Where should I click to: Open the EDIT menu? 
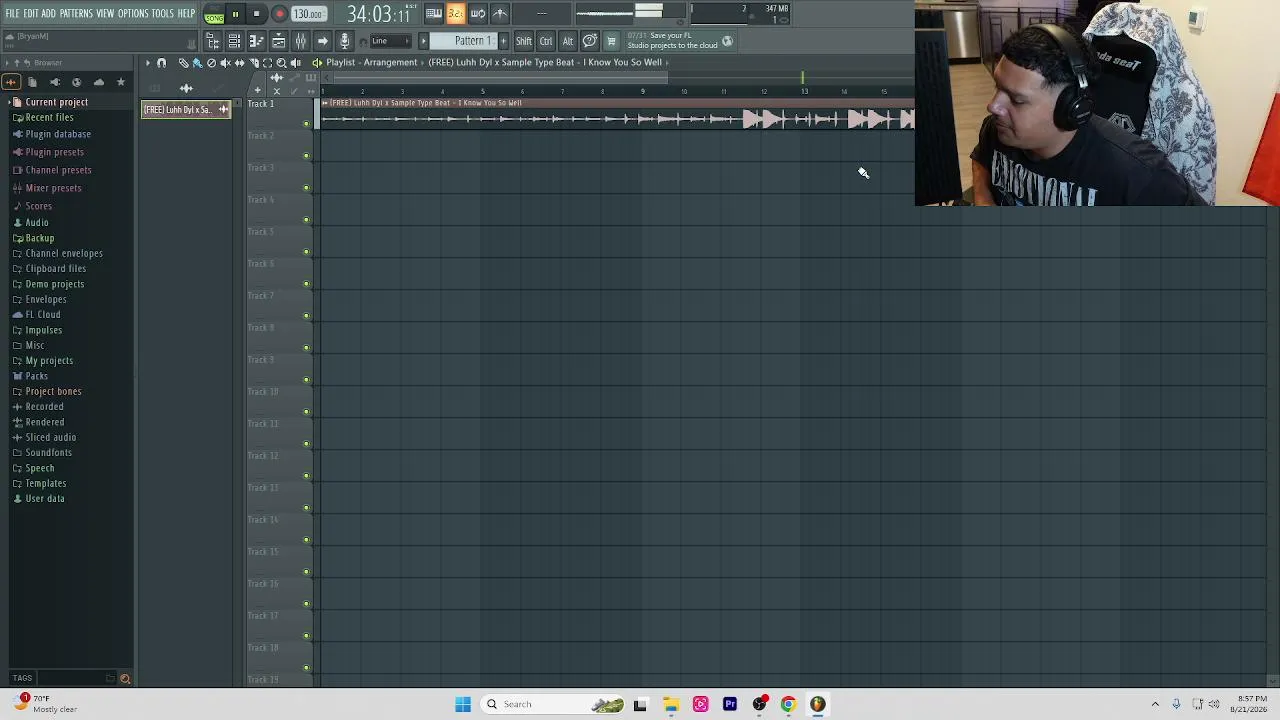(x=31, y=13)
